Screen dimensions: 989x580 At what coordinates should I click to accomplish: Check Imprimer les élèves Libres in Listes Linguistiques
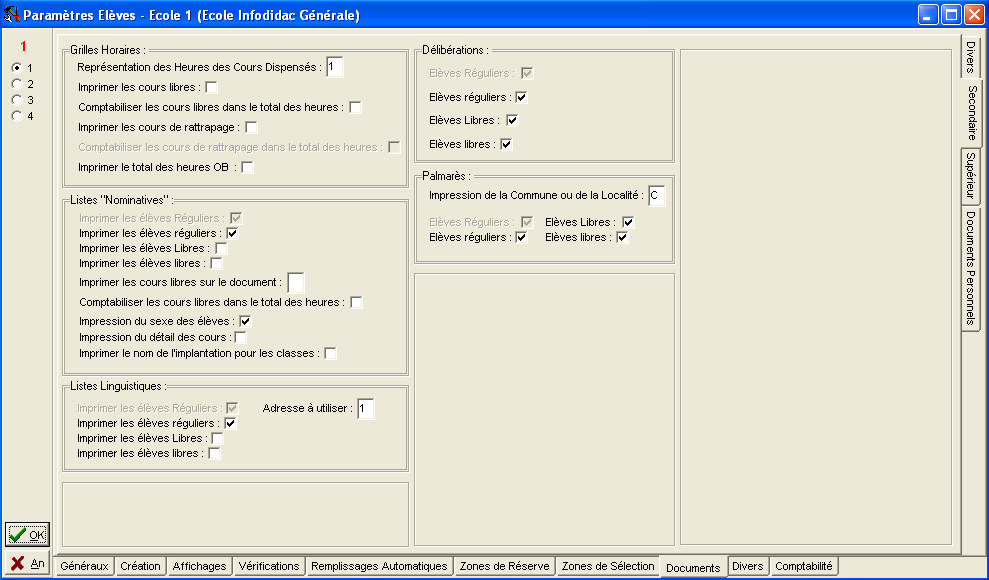click(x=217, y=438)
